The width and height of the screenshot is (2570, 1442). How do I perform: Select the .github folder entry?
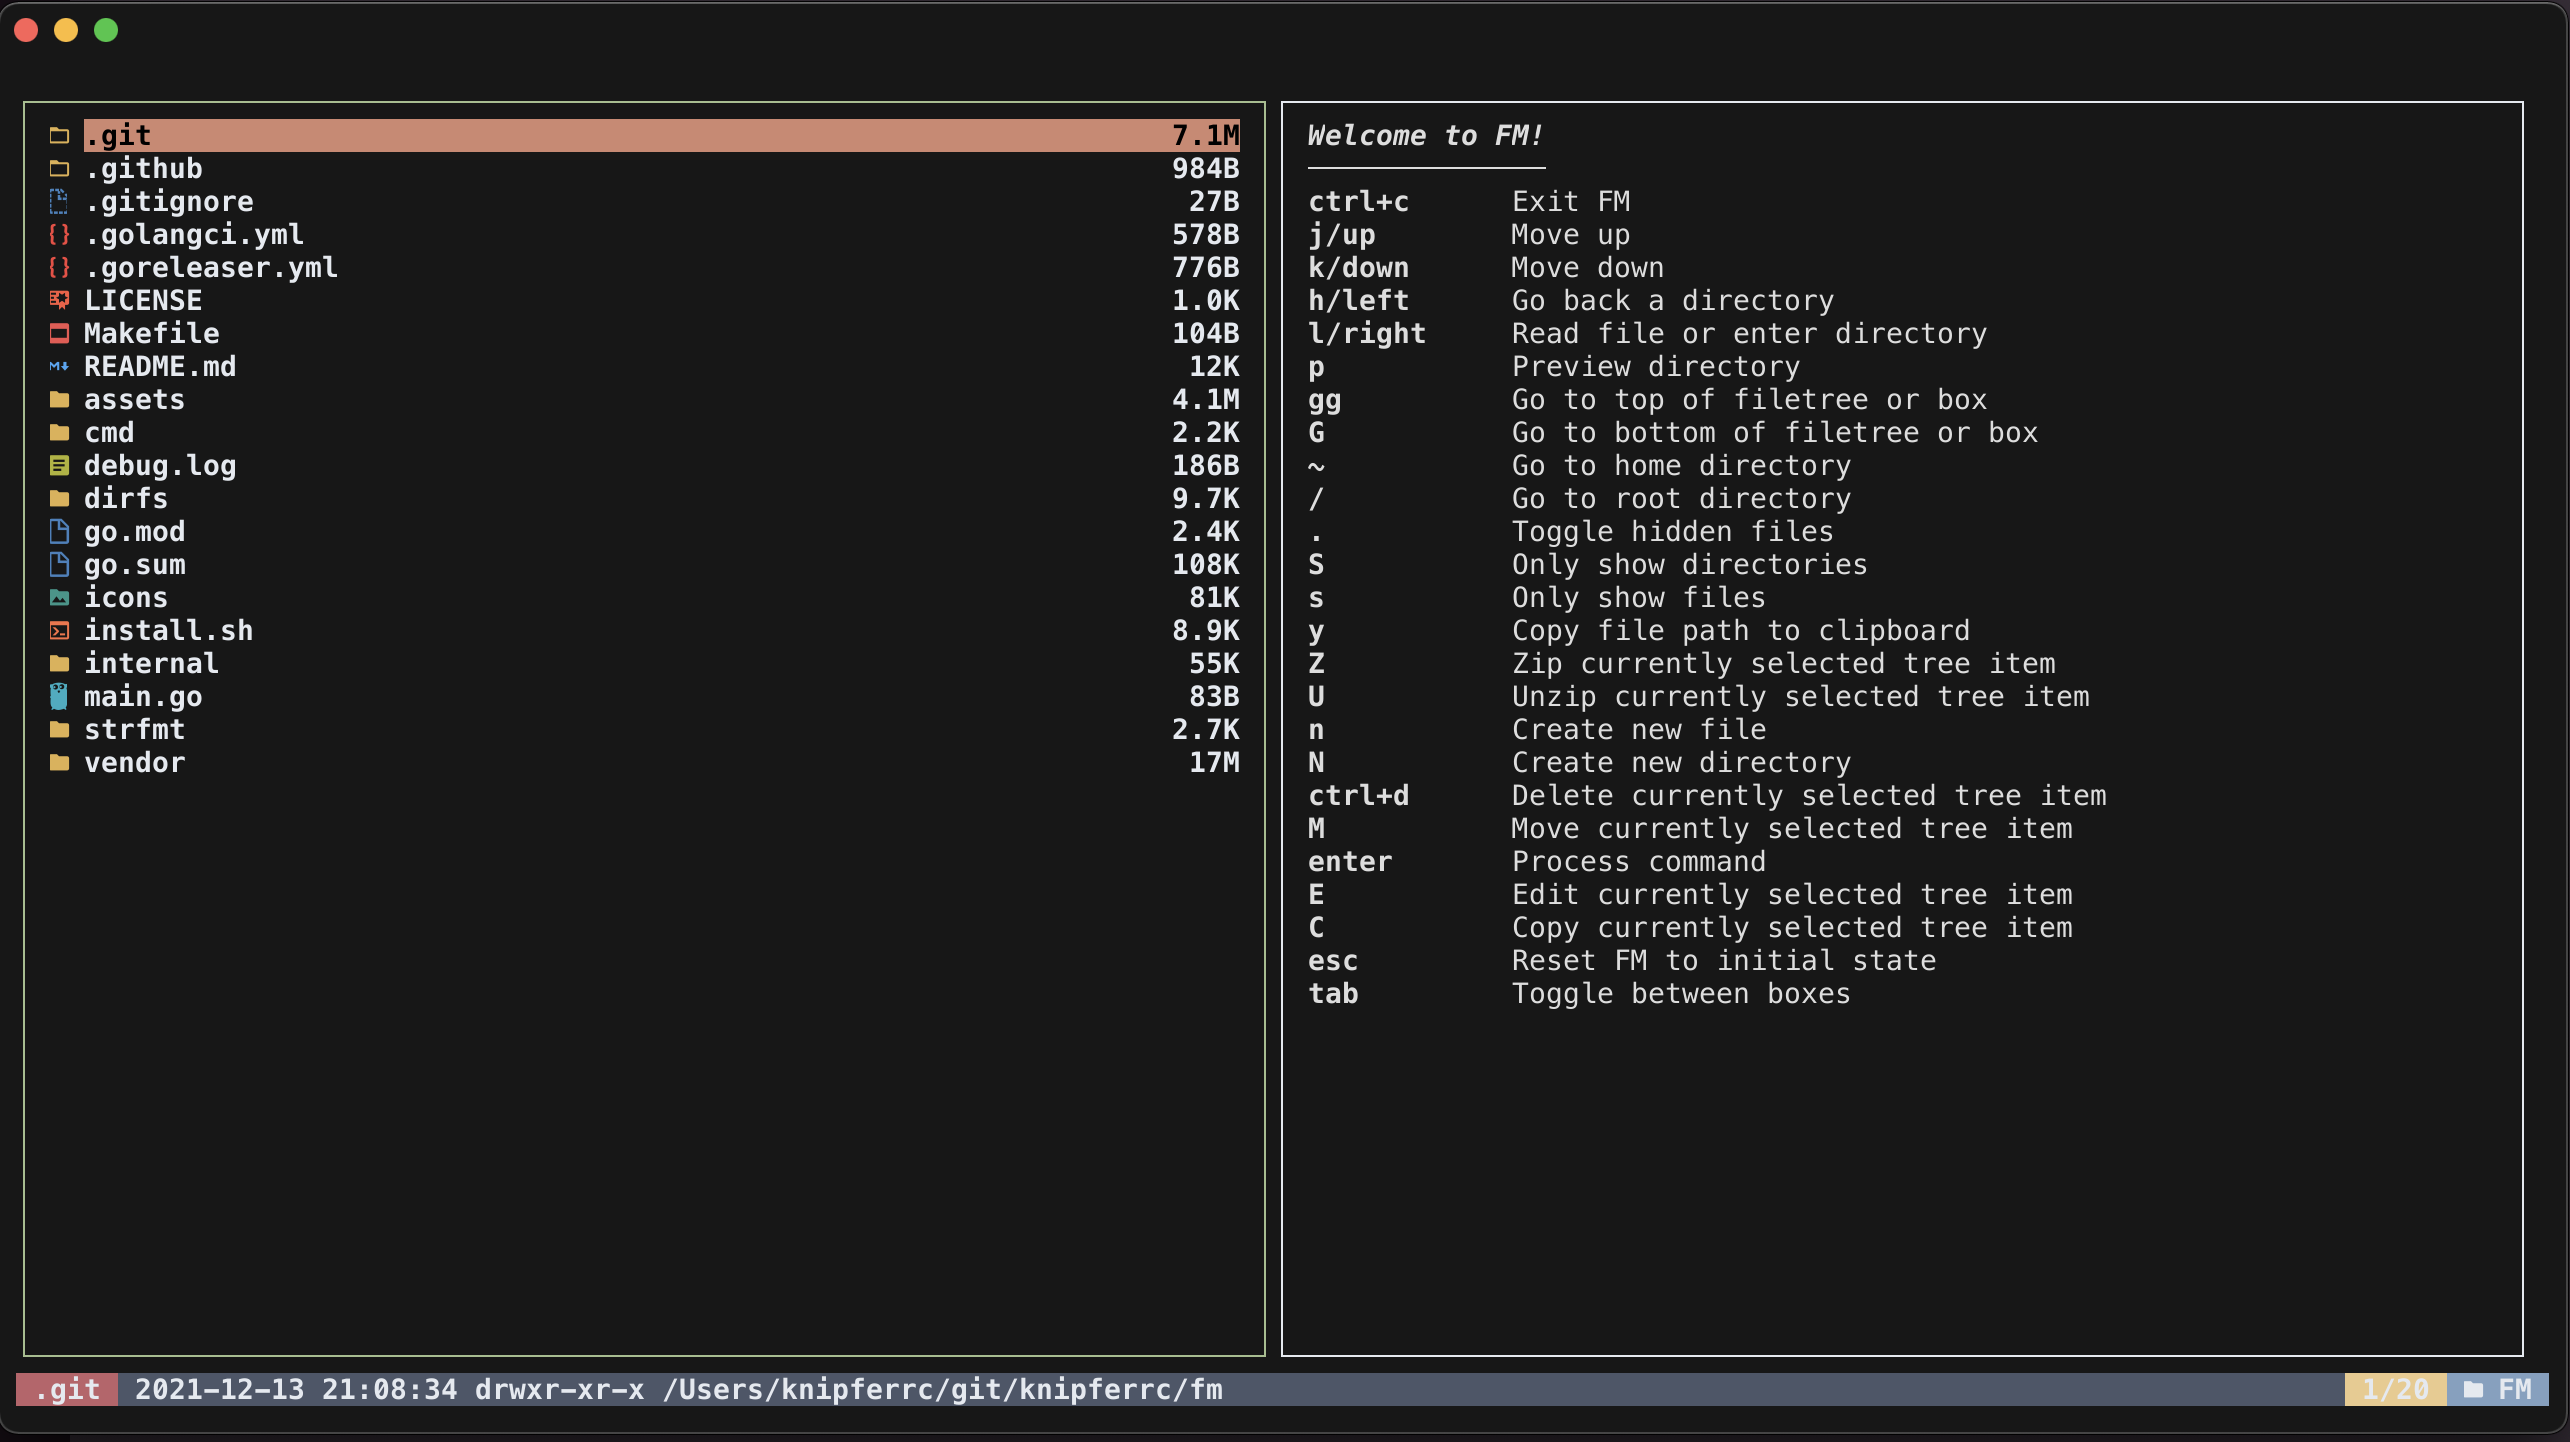point(143,168)
